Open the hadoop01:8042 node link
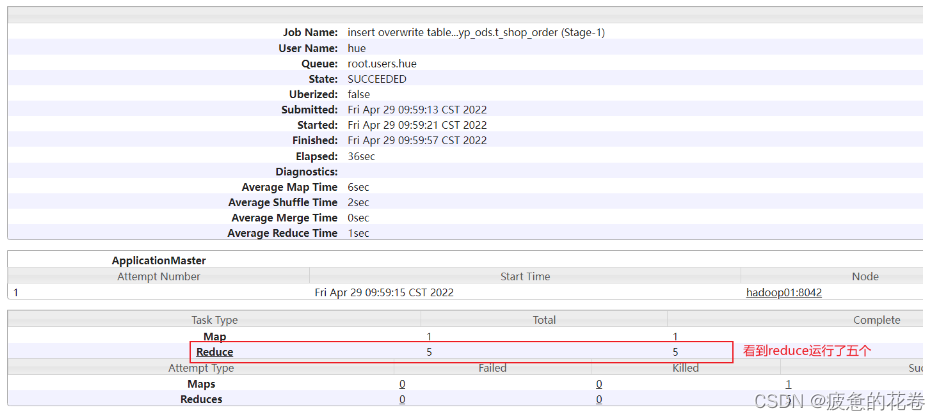 [x=784, y=292]
